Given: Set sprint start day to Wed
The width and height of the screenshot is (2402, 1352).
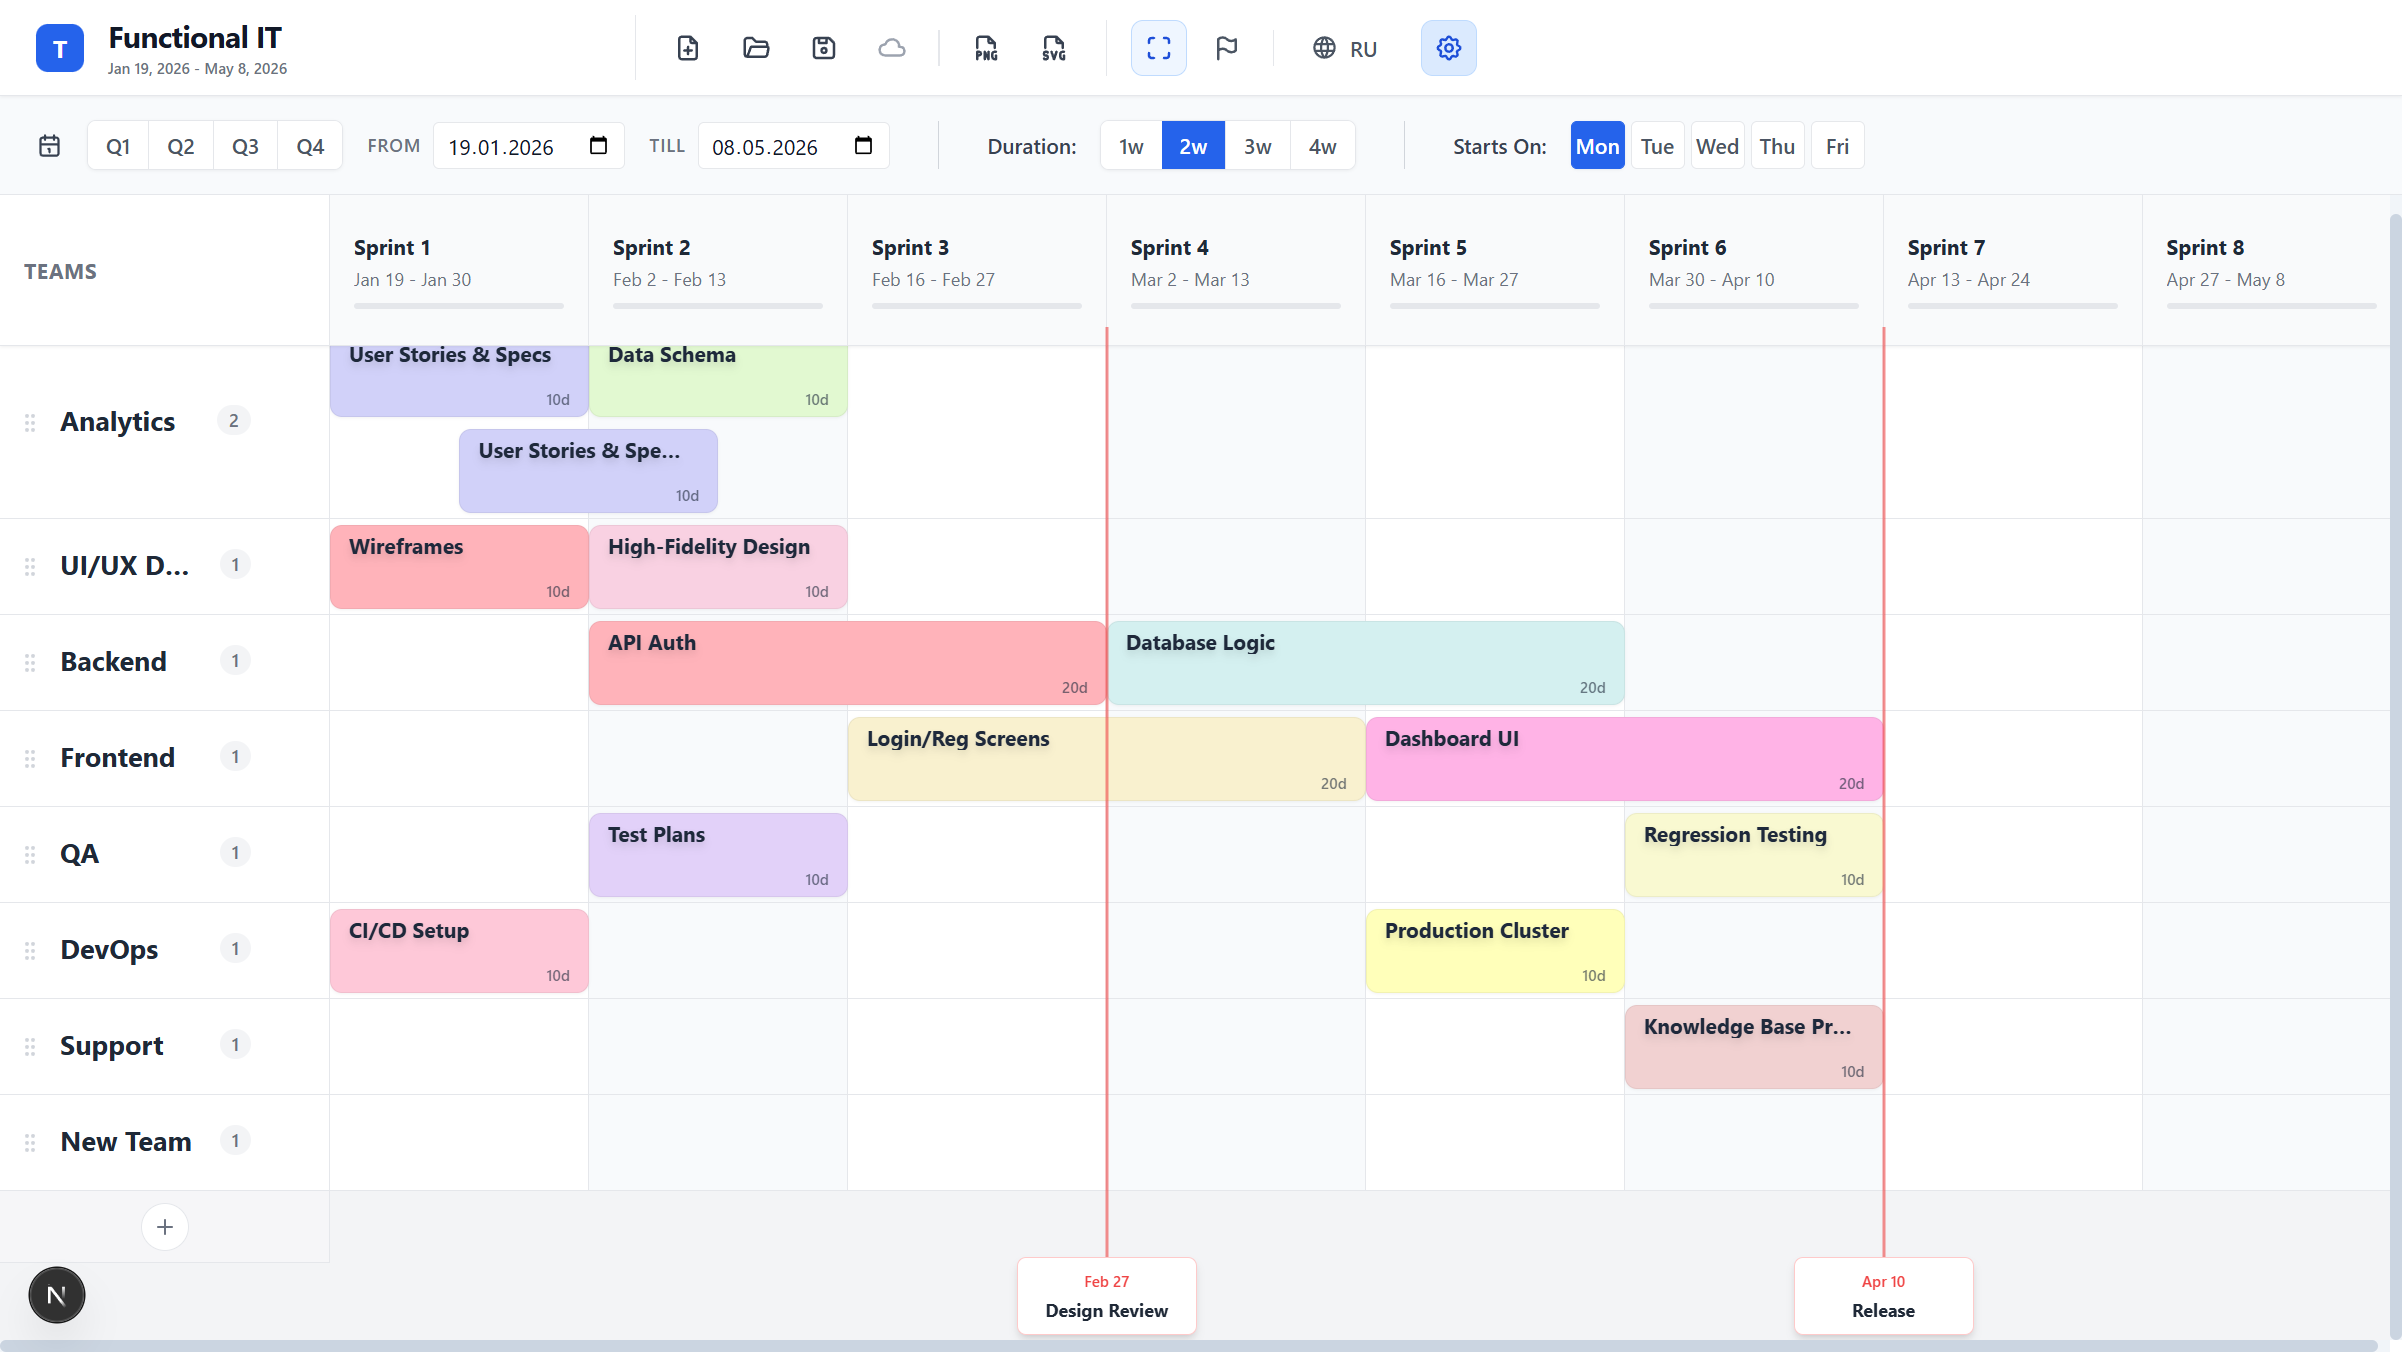Looking at the screenshot, I should (1717, 146).
